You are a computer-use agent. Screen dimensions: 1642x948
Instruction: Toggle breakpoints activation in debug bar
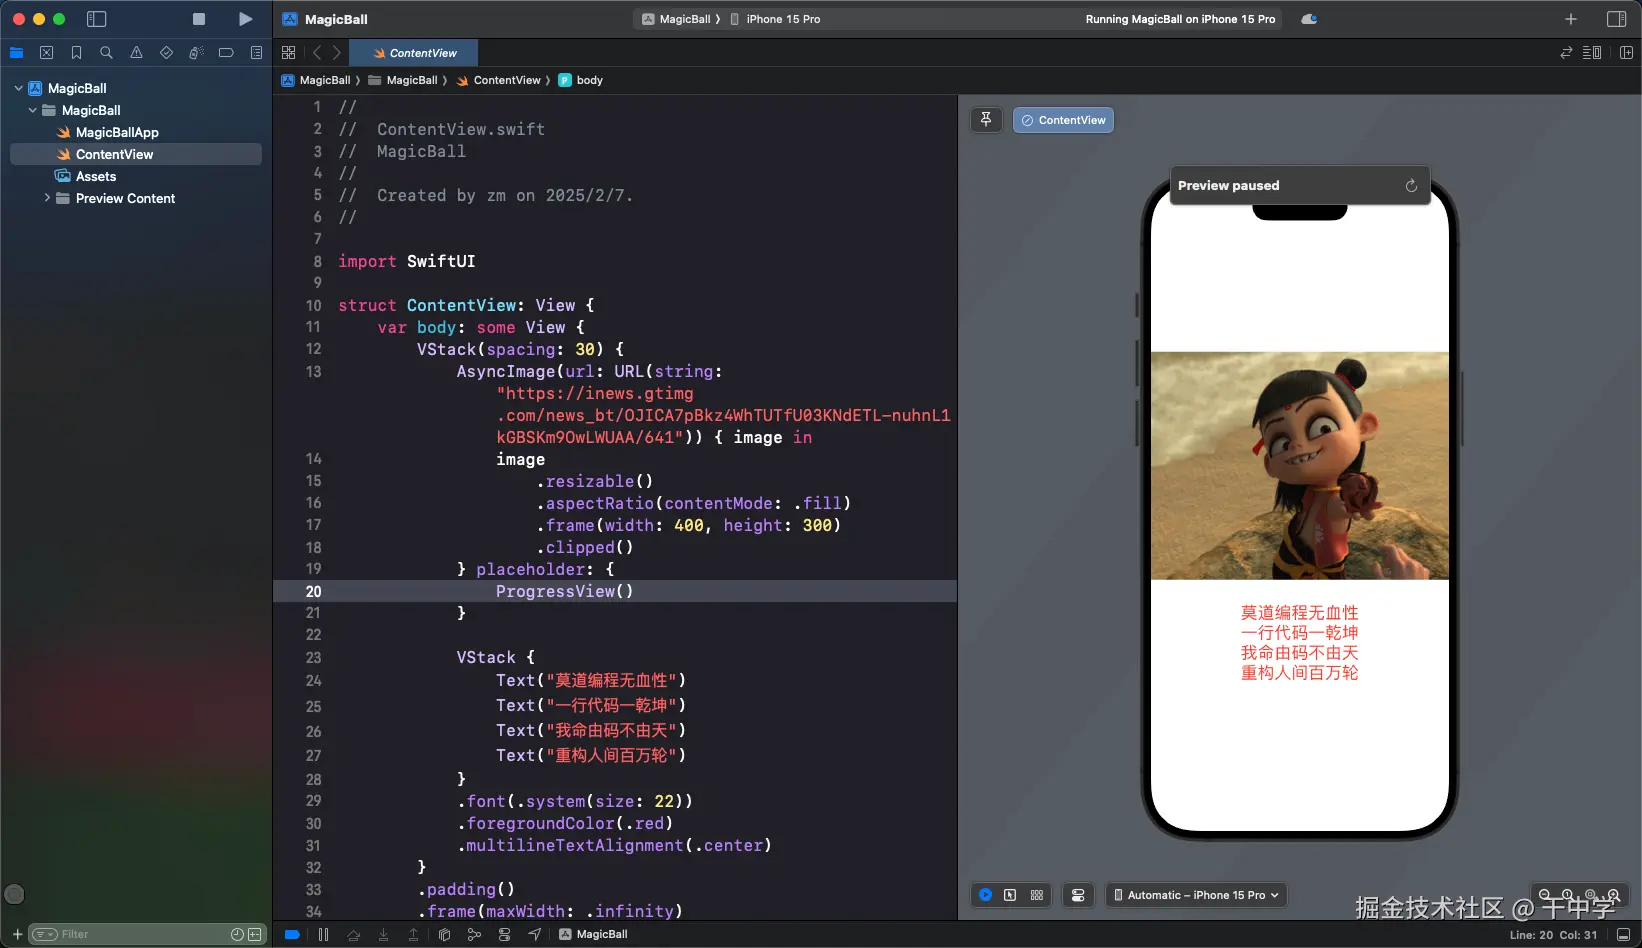(292, 934)
